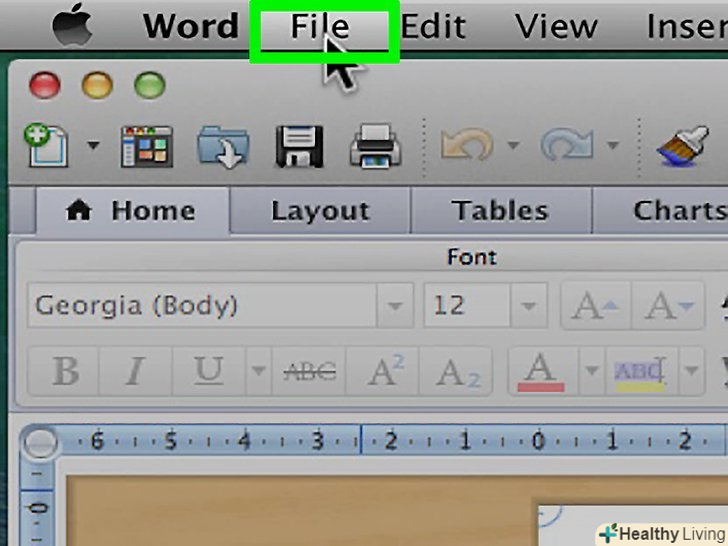
Task: Switch to the Layout tab
Action: tap(320, 211)
